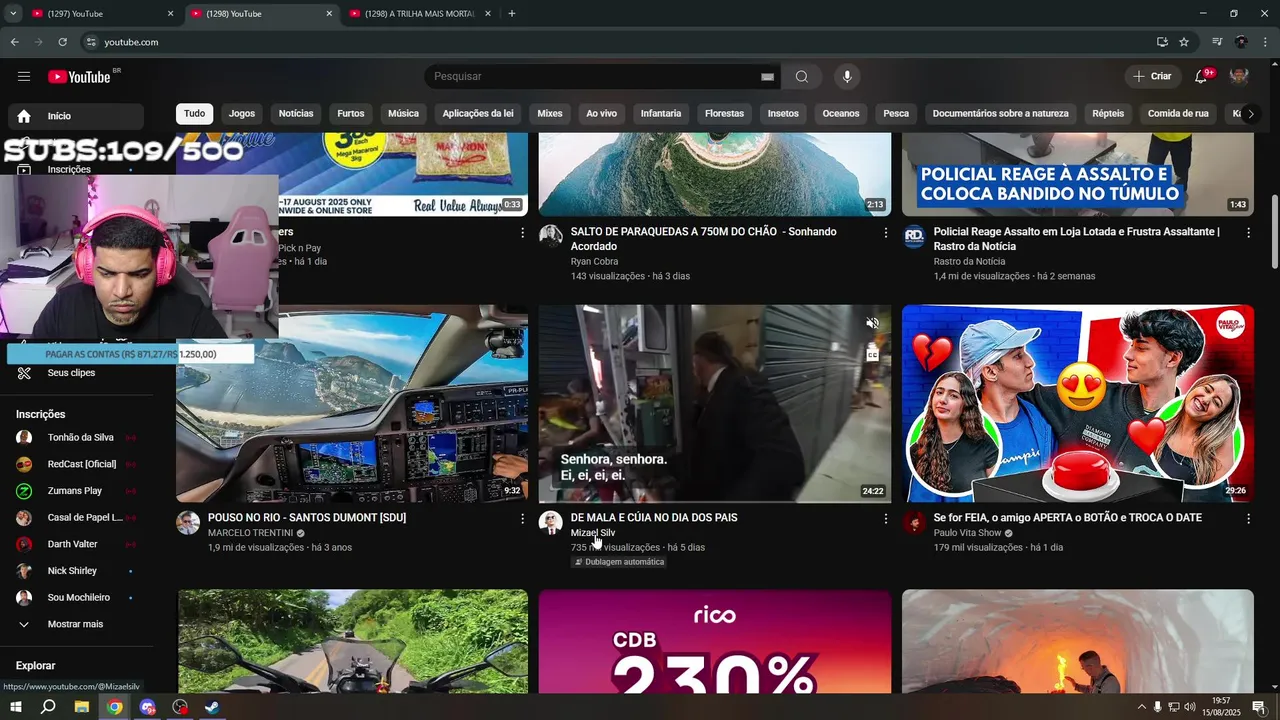Bookmark the page with the star icon
Viewport: 1280px width, 720px height.
click(x=1184, y=42)
